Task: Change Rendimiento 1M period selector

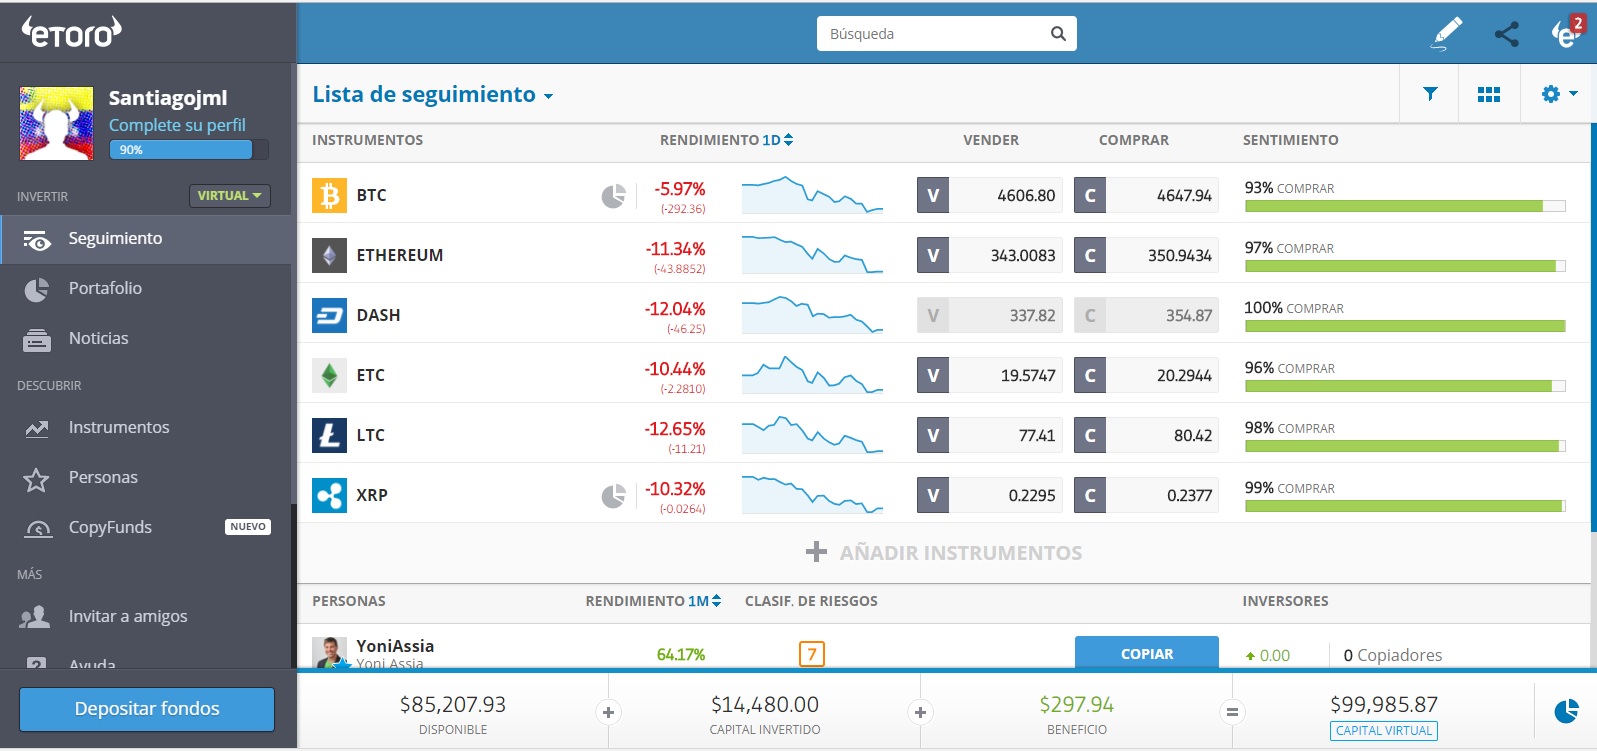Action: pyautogui.click(x=704, y=601)
